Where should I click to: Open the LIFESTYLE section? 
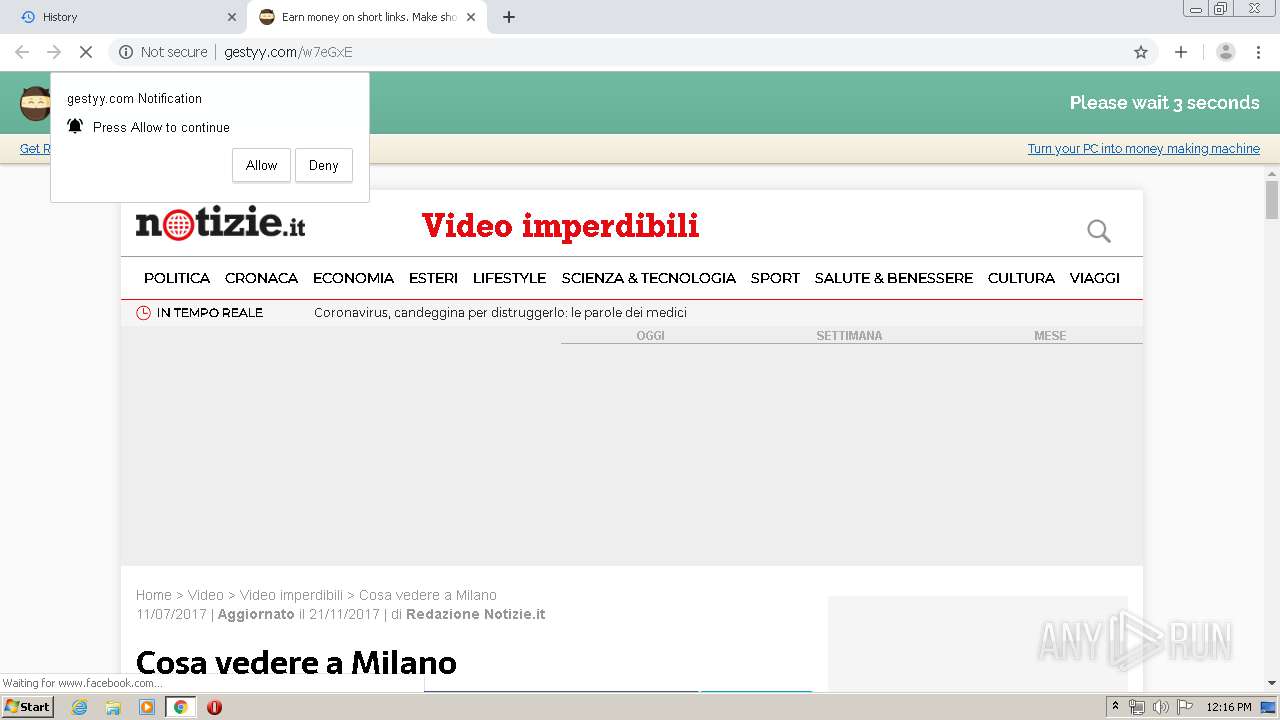point(509,278)
